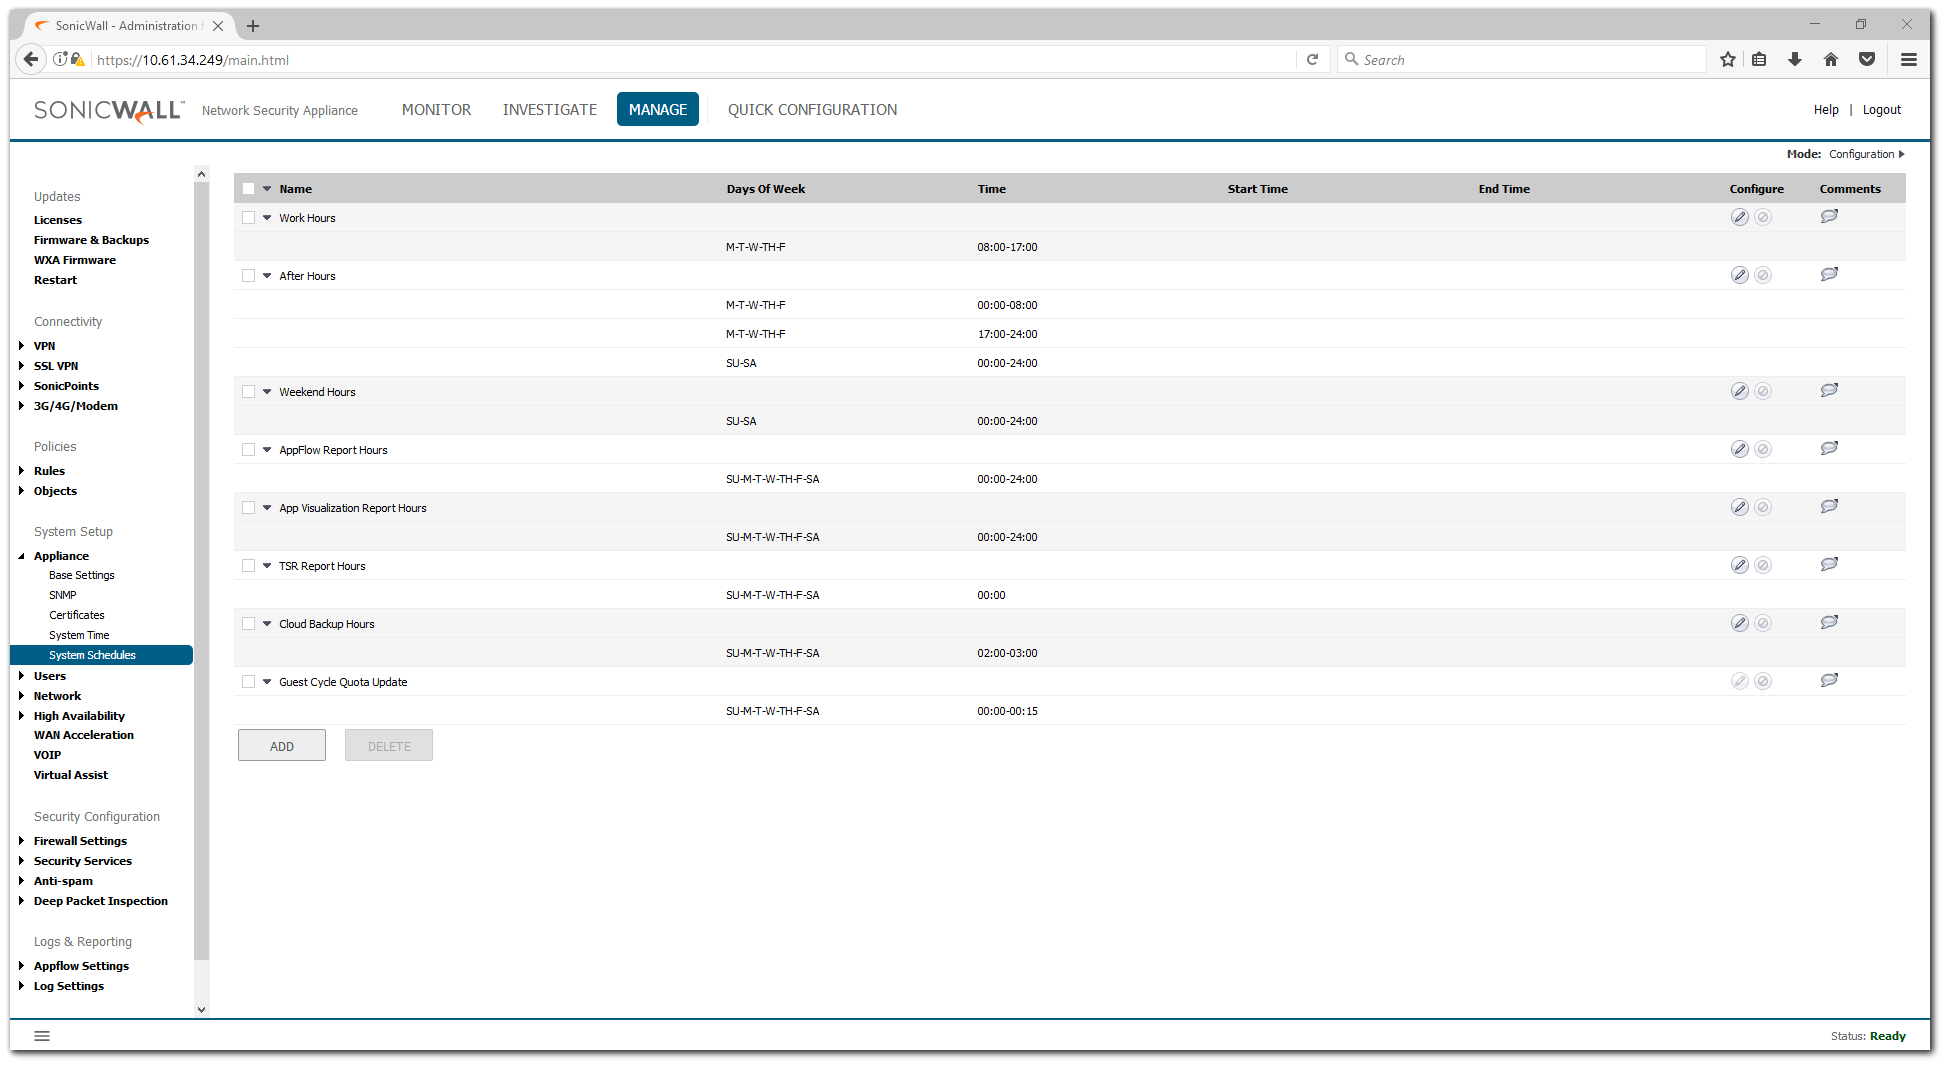The height and width of the screenshot is (1068, 1948).
Task: Click the bookmark star icon
Action: pyautogui.click(x=1727, y=60)
